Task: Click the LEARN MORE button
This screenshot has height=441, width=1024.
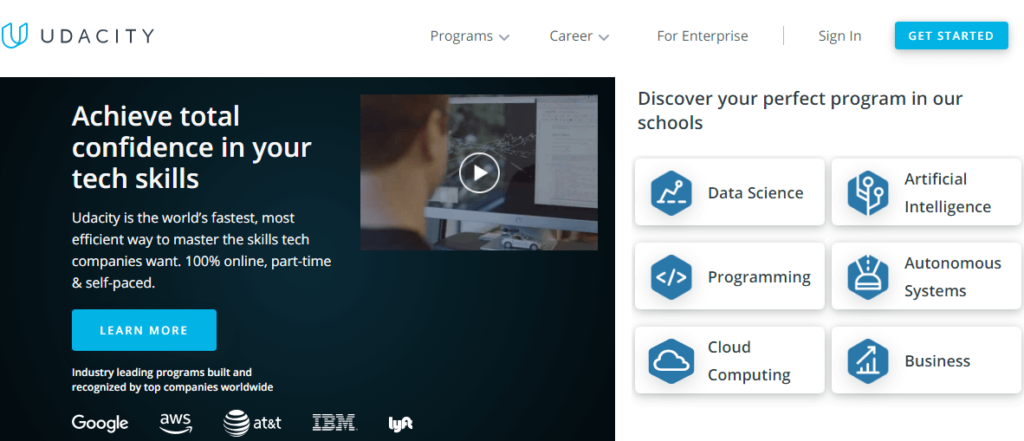Action: [x=144, y=331]
